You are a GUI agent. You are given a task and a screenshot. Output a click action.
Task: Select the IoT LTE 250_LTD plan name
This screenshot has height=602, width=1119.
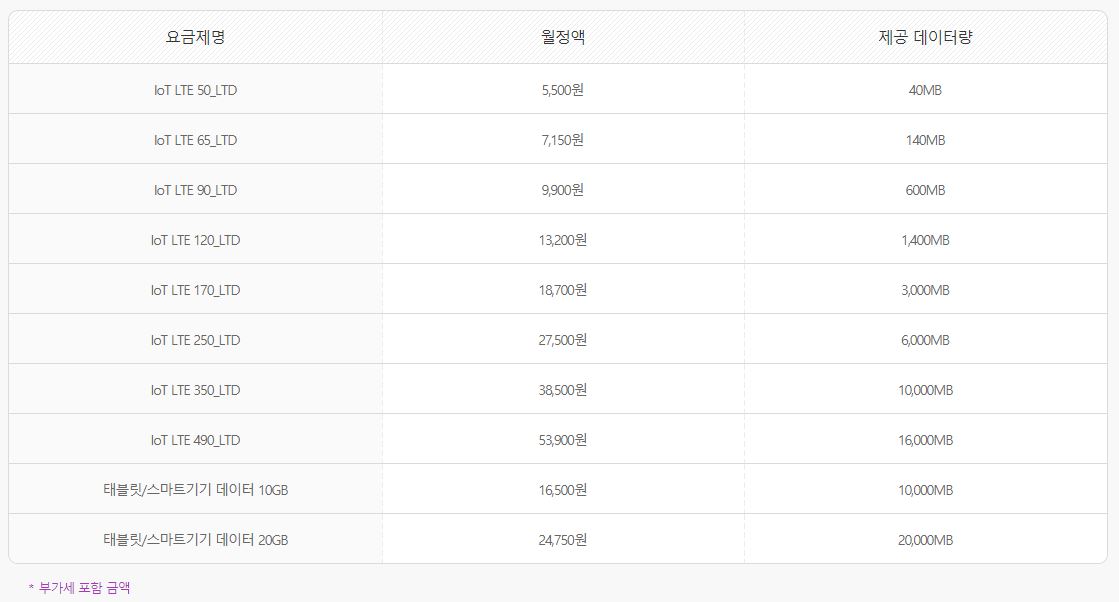coord(195,340)
